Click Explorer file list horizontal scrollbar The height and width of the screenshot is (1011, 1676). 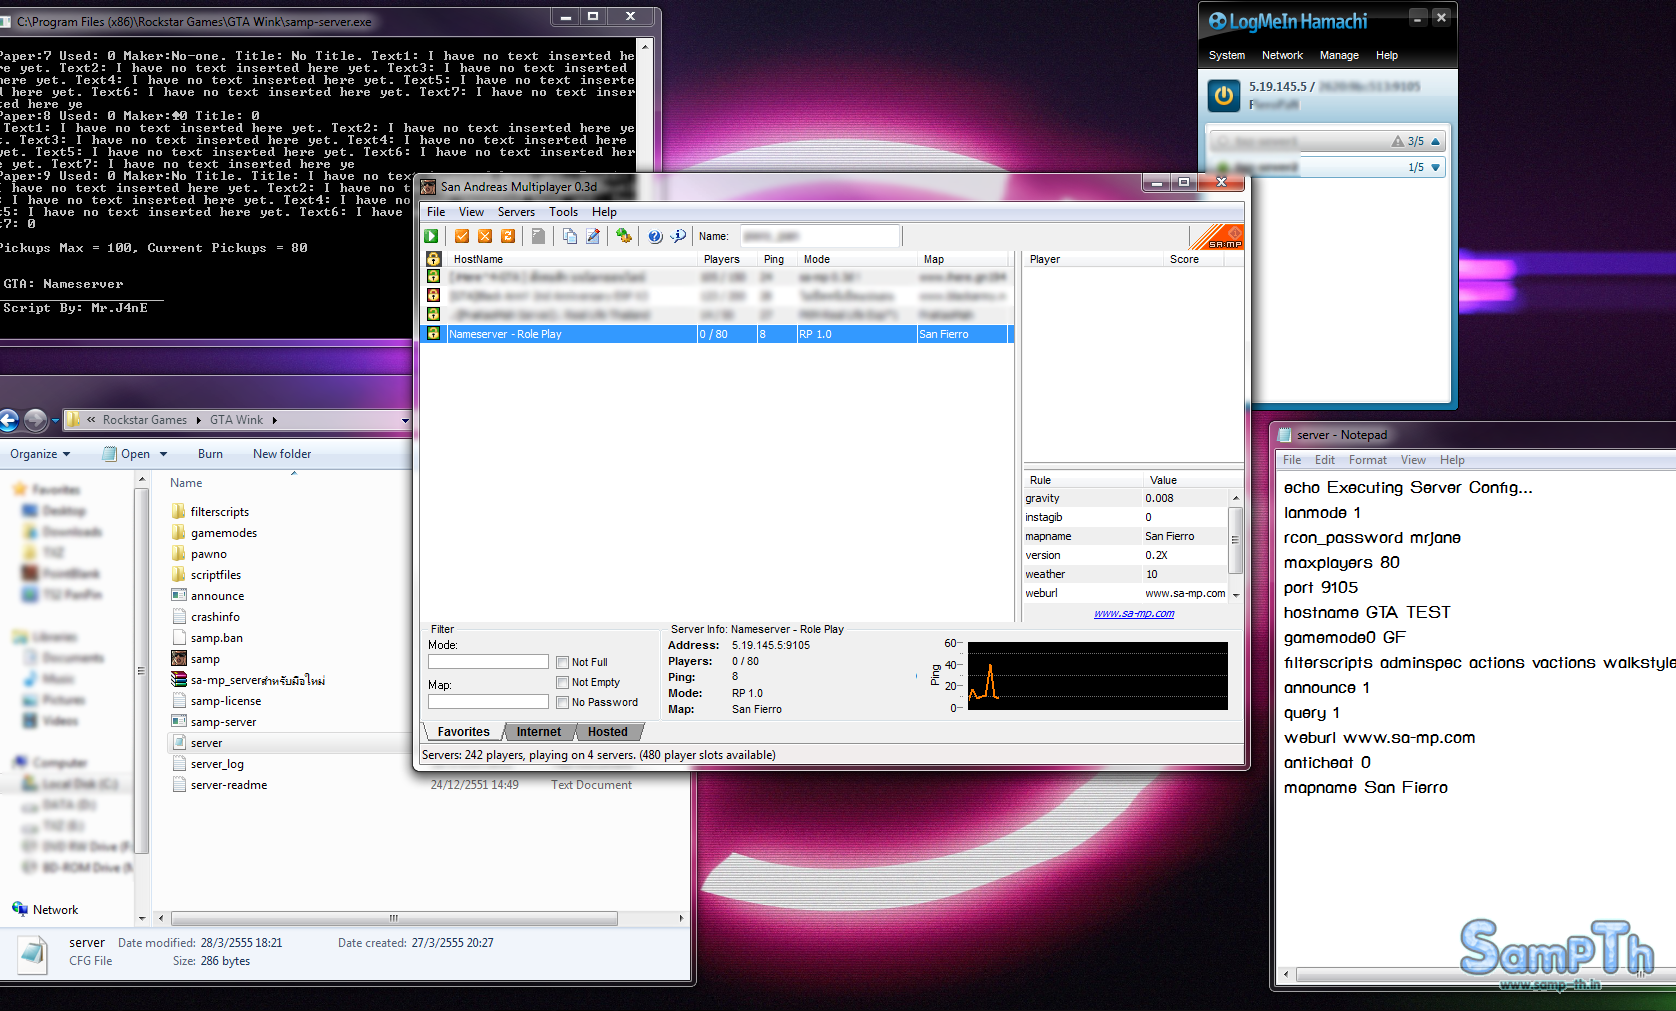click(422, 918)
